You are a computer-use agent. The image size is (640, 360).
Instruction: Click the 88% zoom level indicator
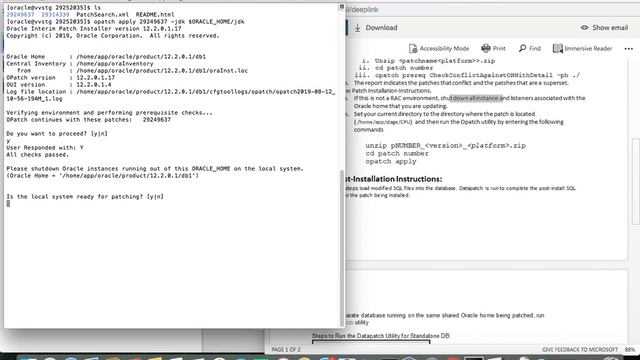click(x=630, y=350)
